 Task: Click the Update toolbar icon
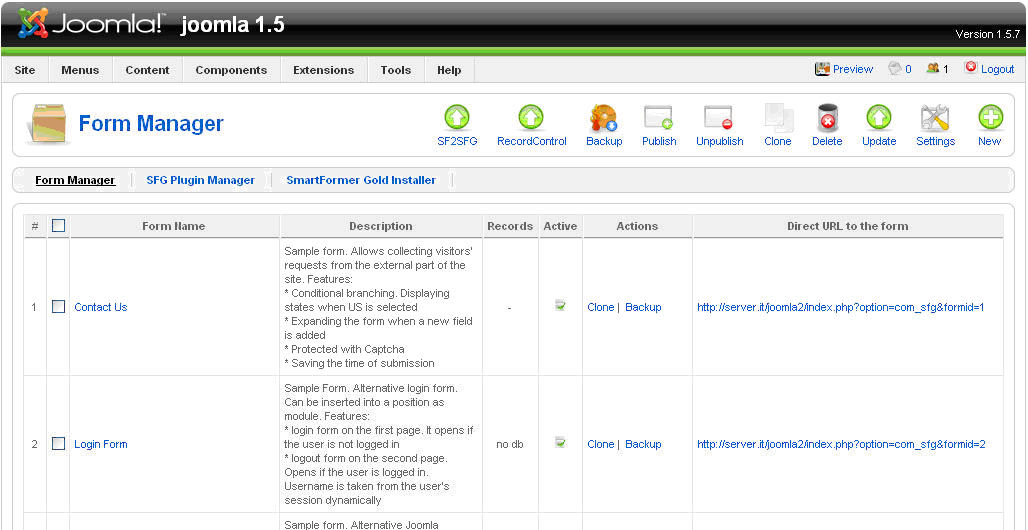(879, 118)
